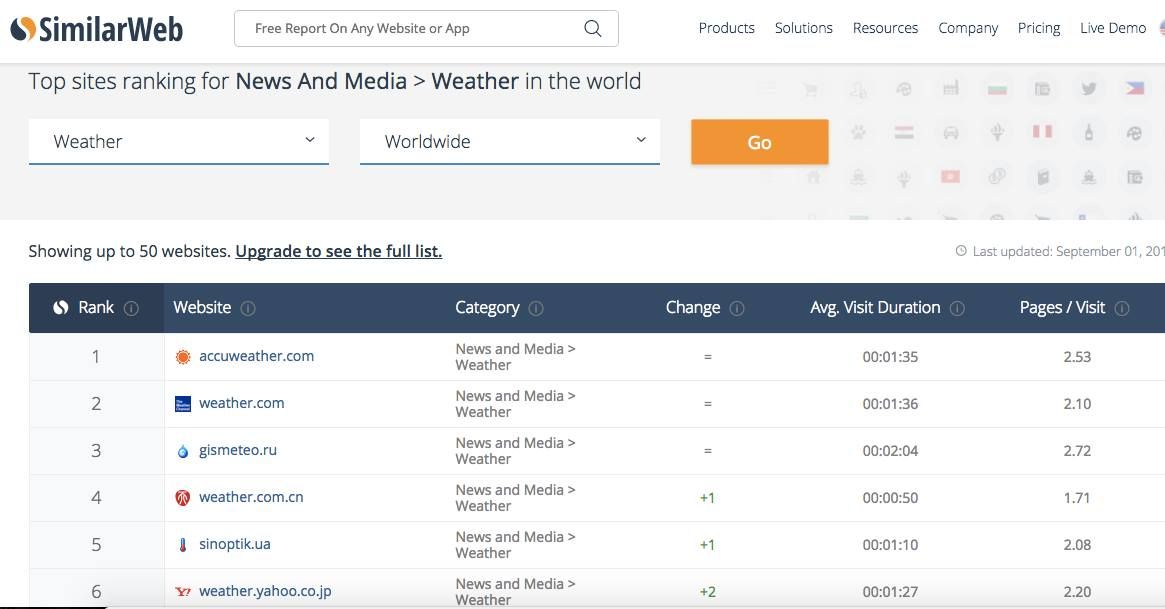
Task: Click the 00:00:50 duration value
Action: 890,498
